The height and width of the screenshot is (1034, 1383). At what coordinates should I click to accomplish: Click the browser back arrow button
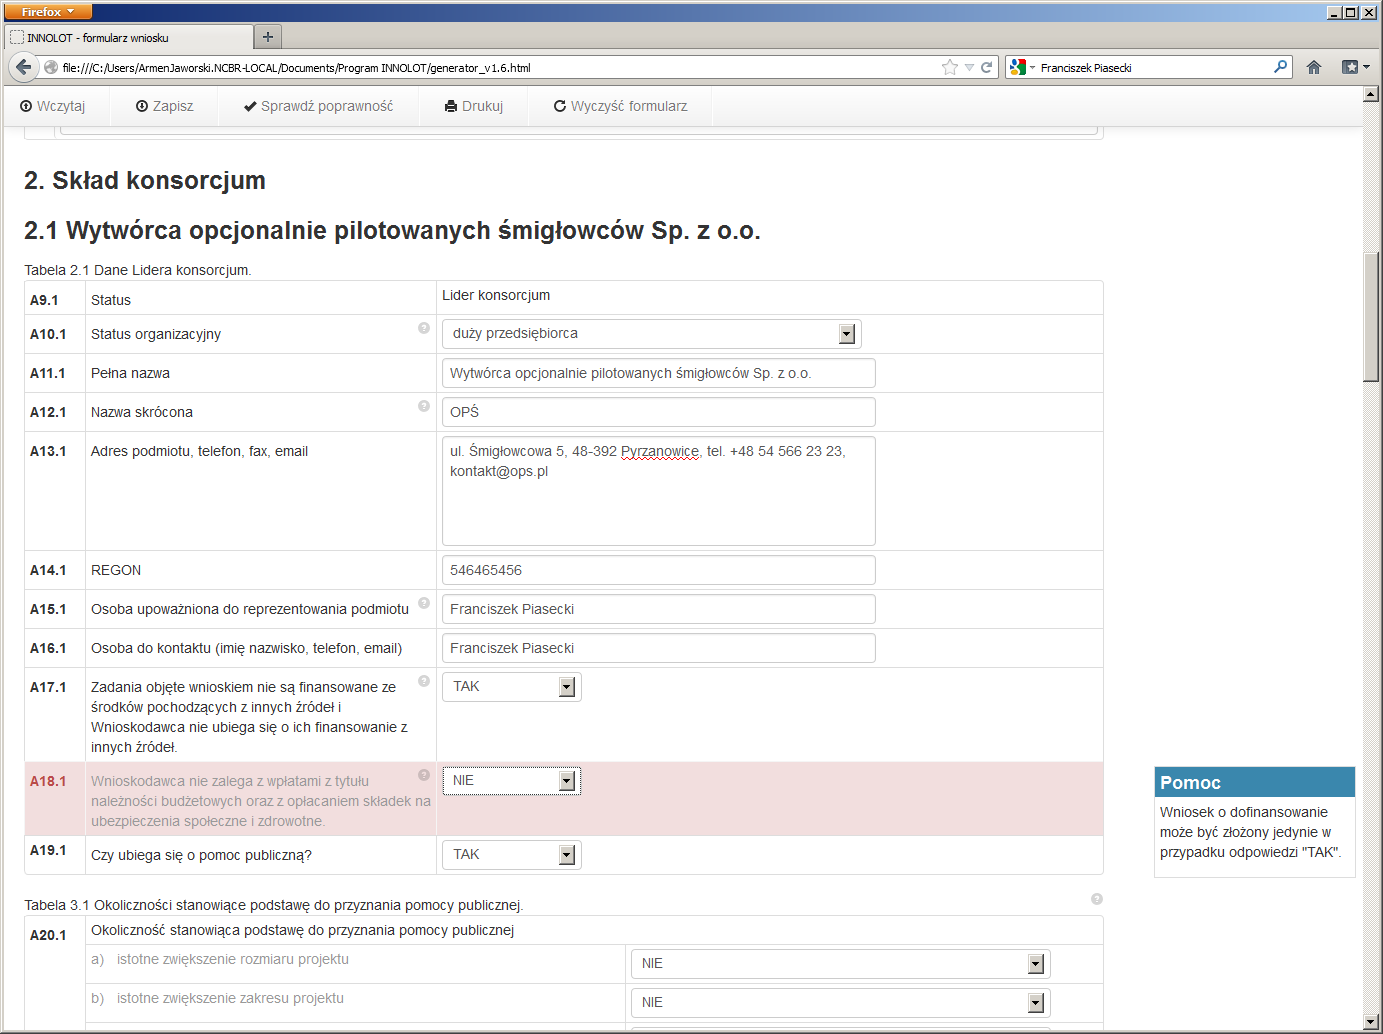point(23,67)
